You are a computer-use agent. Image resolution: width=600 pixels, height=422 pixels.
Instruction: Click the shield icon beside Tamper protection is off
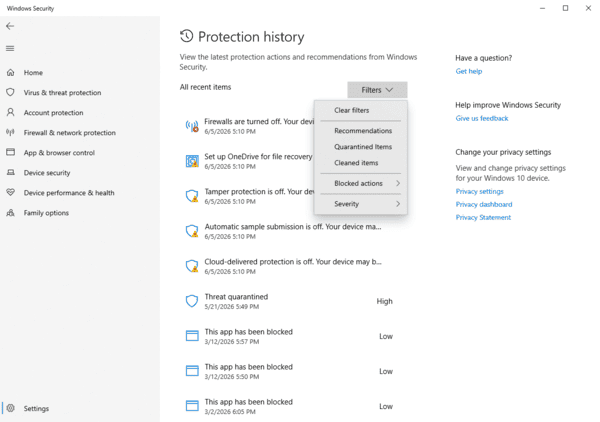coord(192,196)
